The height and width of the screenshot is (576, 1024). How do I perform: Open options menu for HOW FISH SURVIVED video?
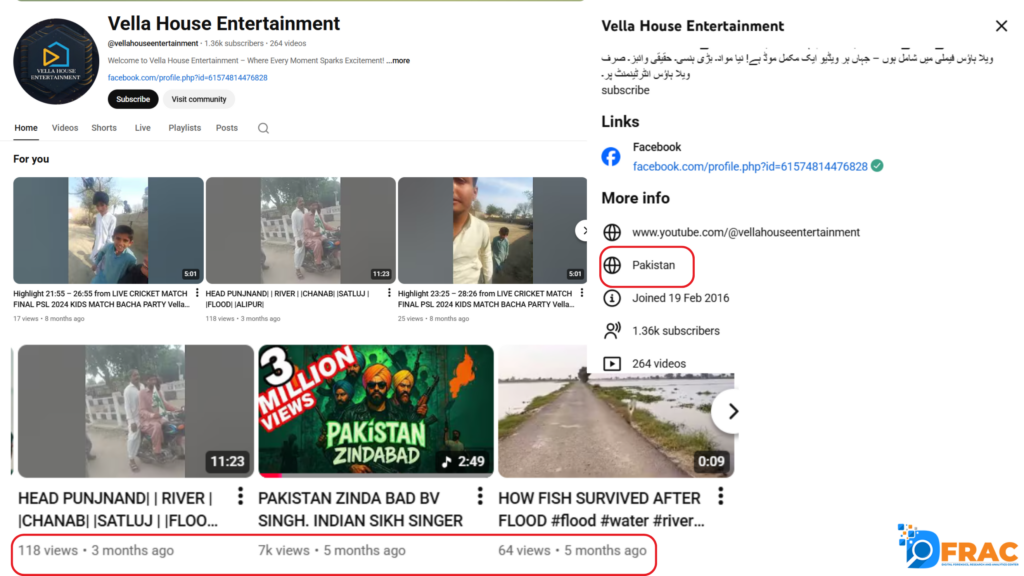coord(720,497)
